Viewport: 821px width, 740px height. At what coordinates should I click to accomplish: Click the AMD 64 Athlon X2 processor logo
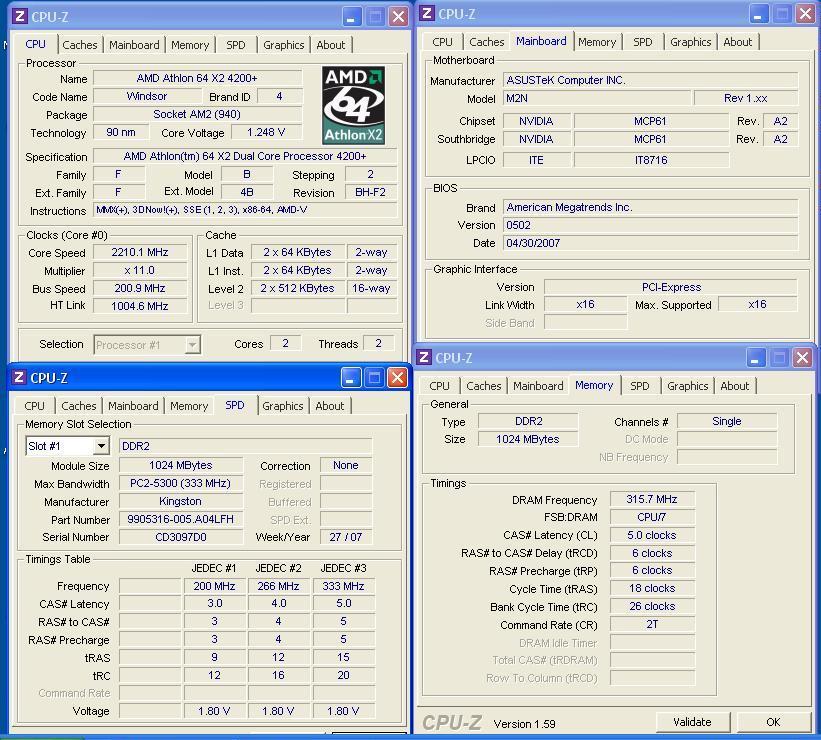pyautogui.click(x=353, y=105)
